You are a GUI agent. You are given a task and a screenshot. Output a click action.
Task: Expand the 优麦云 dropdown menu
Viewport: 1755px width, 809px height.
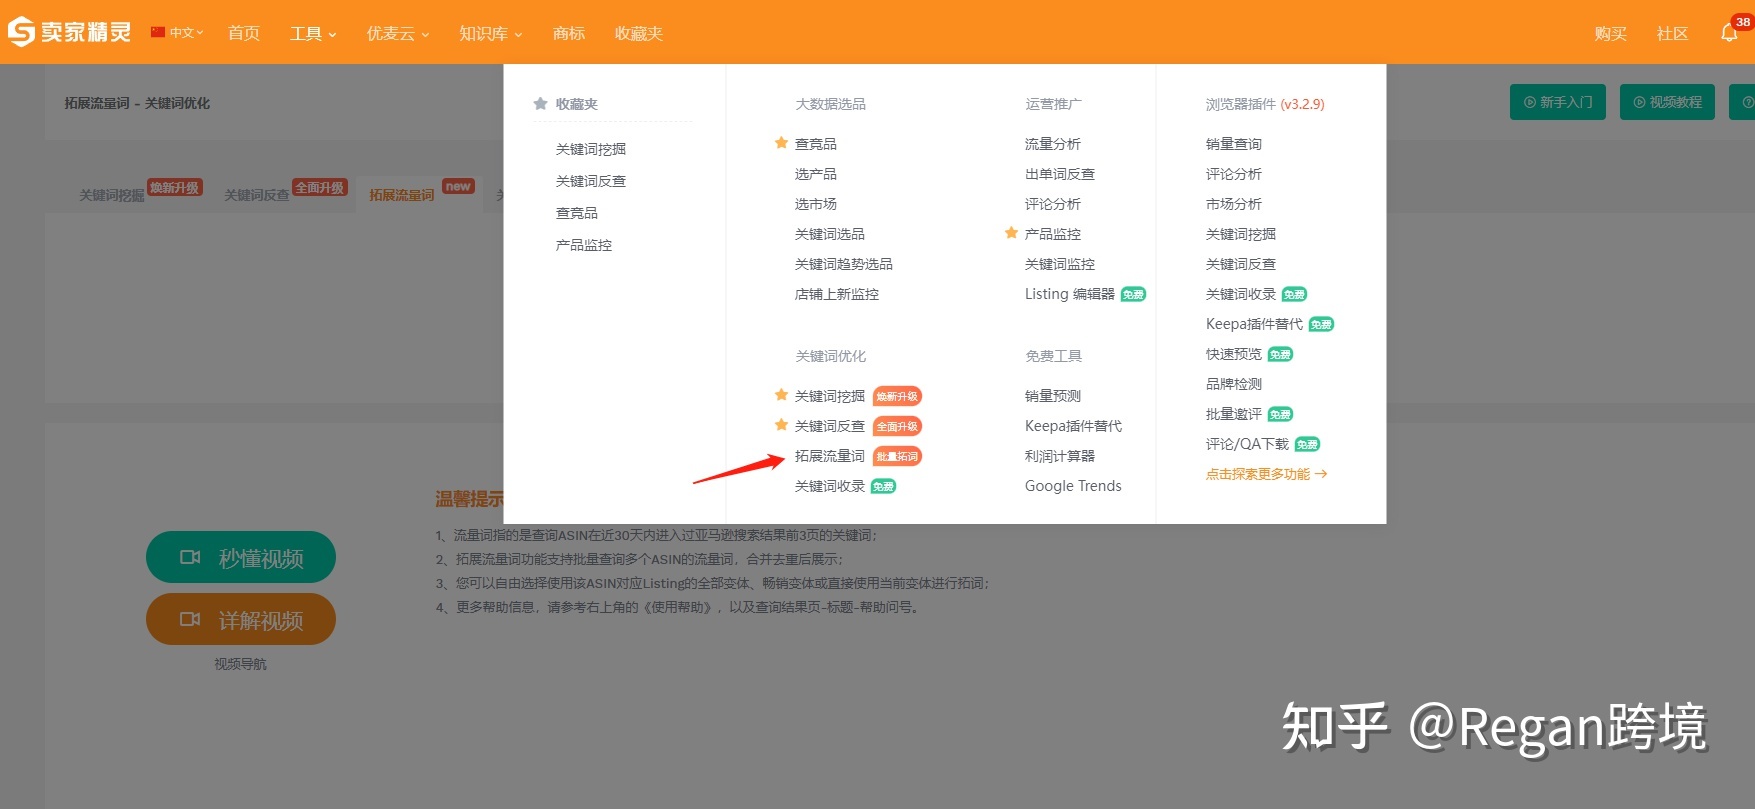pyautogui.click(x=397, y=33)
